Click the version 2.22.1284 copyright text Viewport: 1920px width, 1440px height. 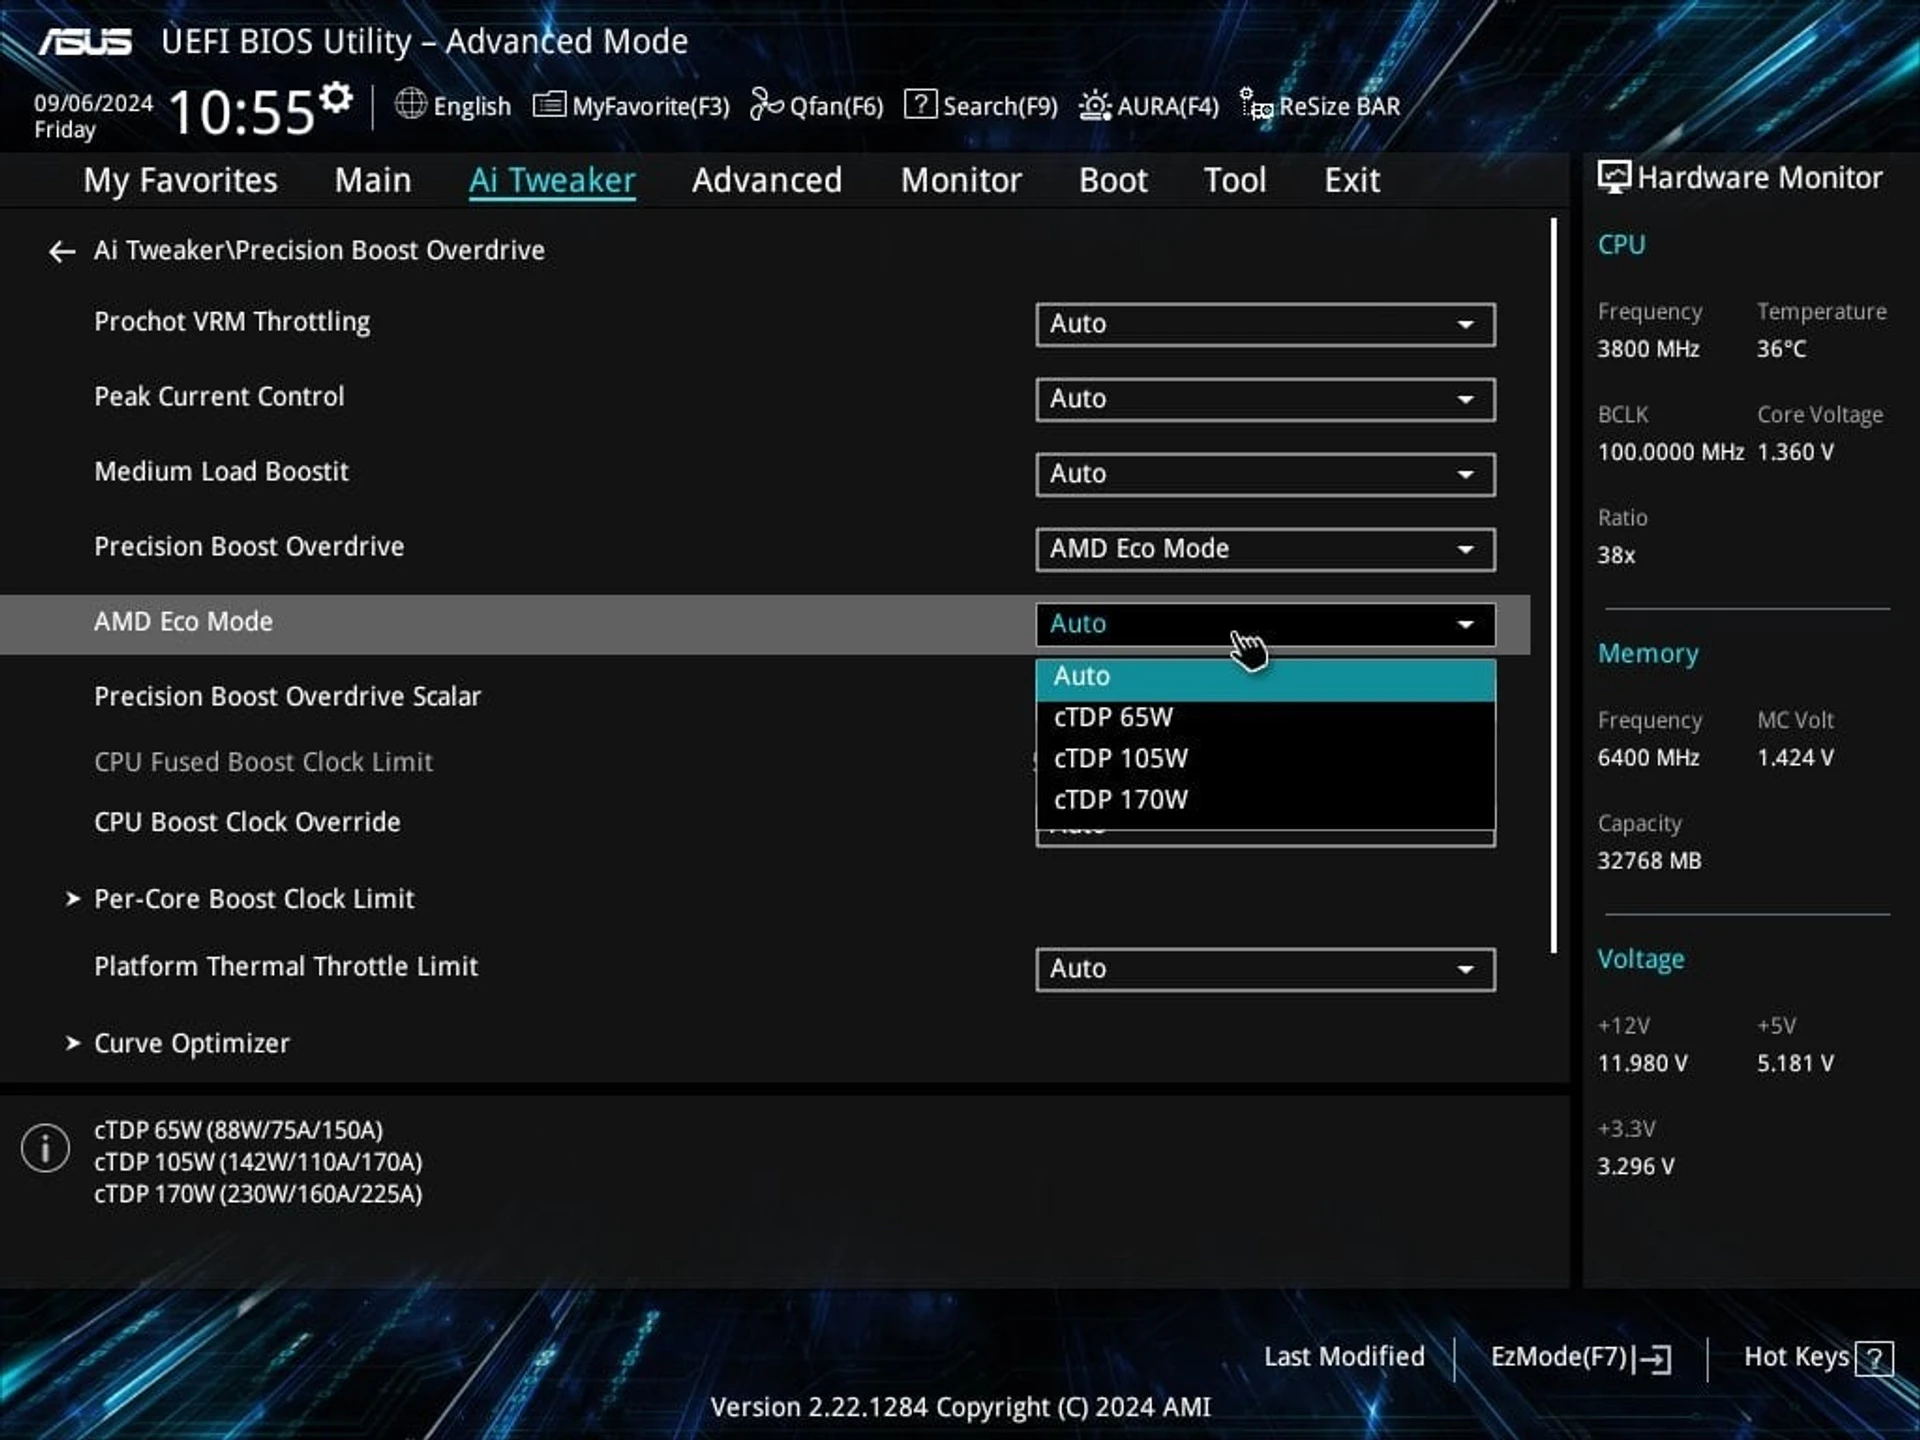pos(960,1407)
